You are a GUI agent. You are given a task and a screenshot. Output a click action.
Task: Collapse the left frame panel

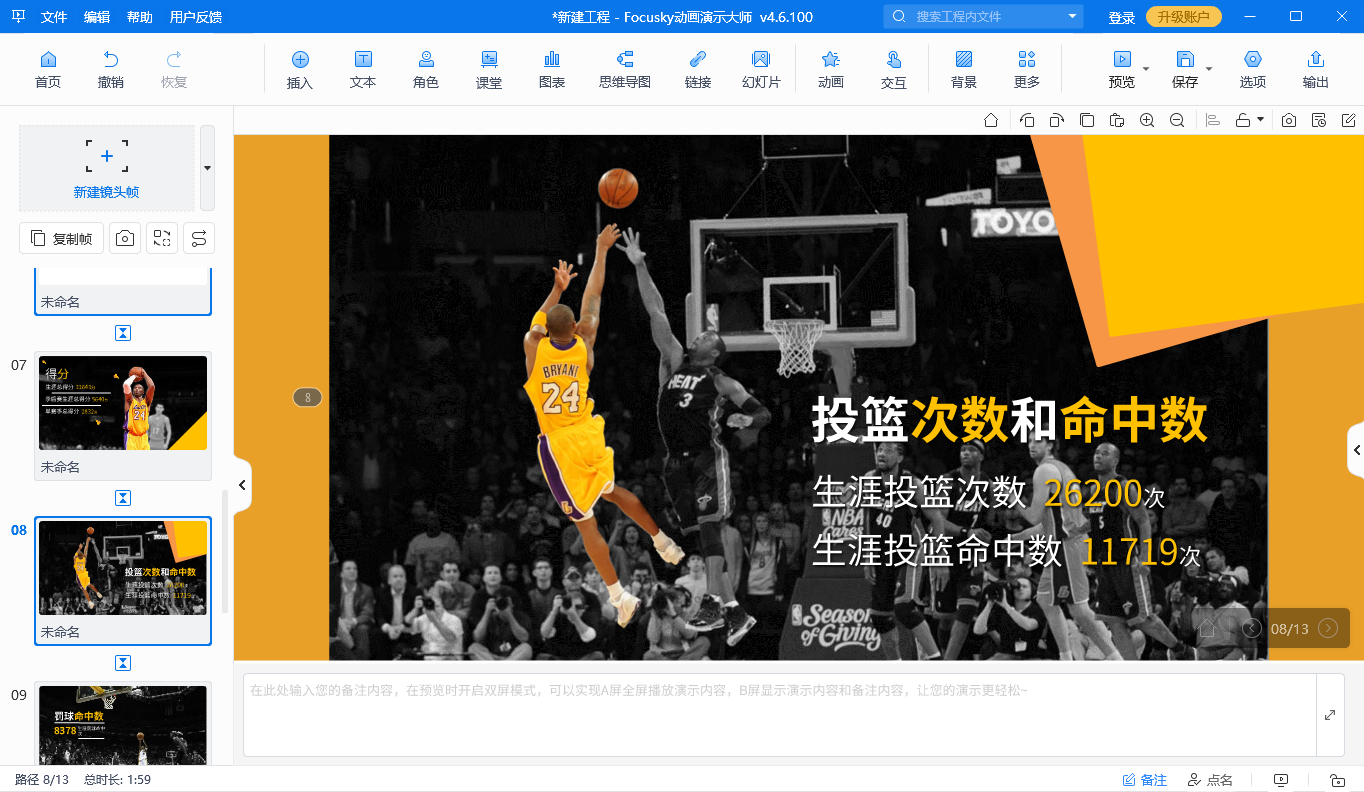coord(242,485)
